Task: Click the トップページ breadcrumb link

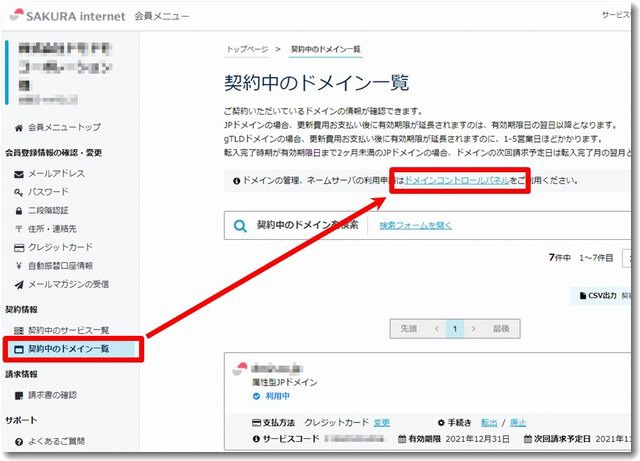Action: point(246,48)
